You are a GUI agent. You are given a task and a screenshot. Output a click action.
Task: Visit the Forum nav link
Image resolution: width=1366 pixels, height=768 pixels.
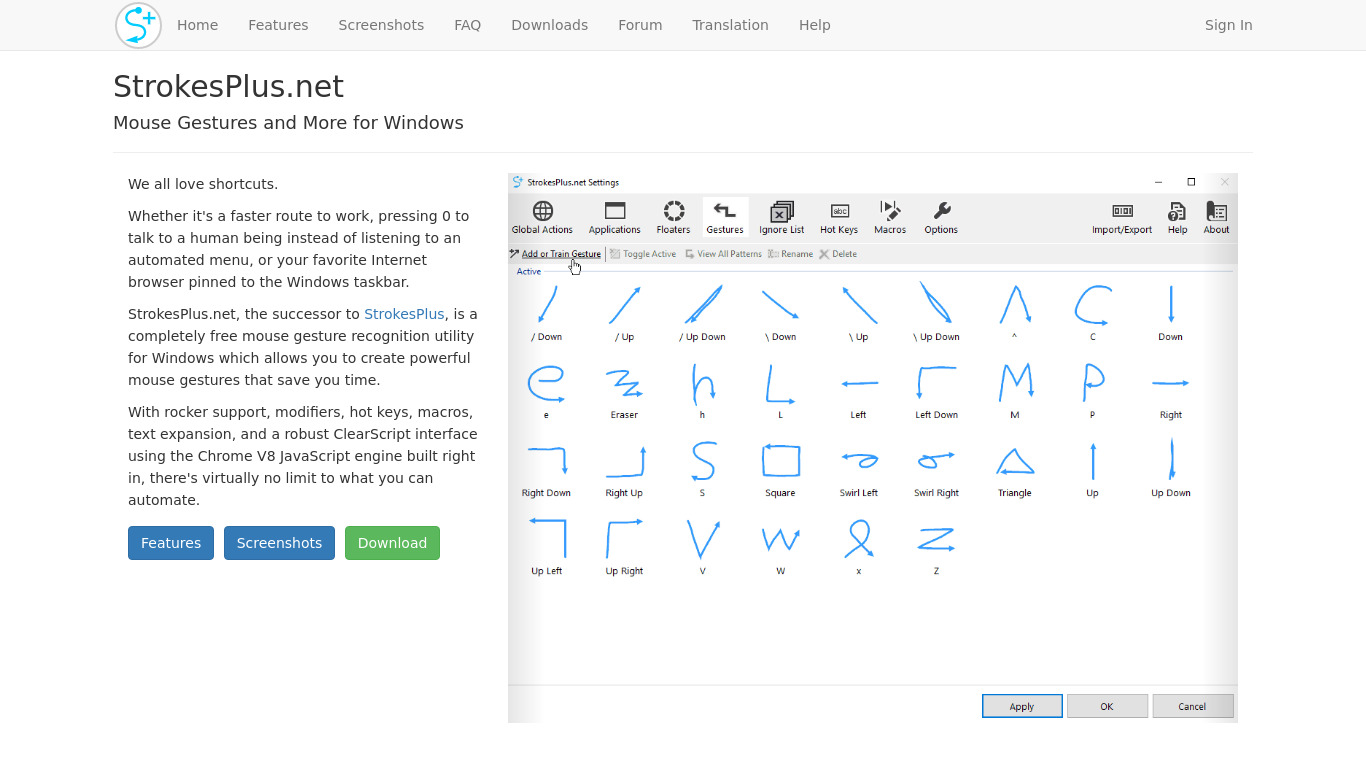640,25
